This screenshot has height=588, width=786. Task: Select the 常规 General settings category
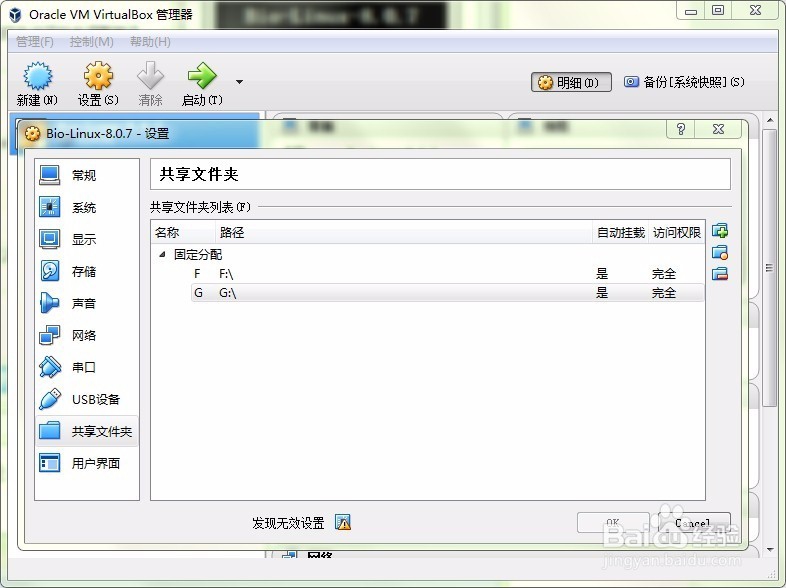(x=87, y=175)
